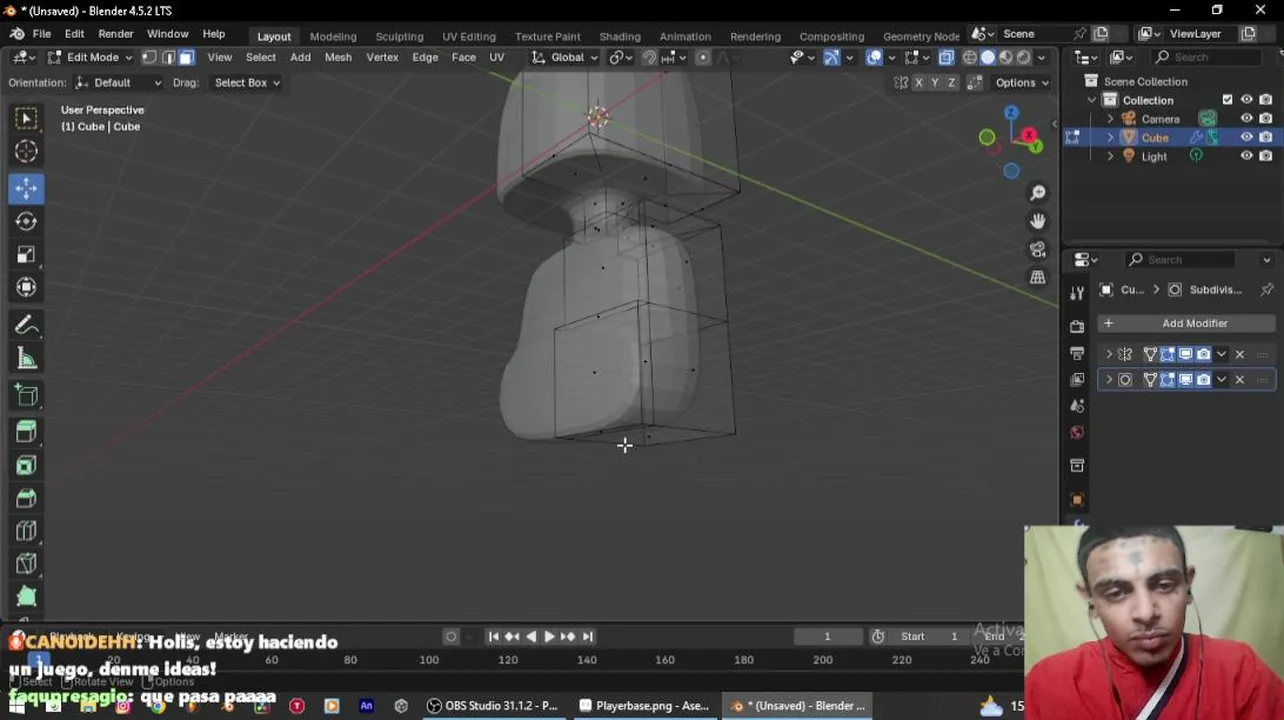Viewport: 1284px width, 720px height.
Task: Open the Object properties tab
Action: 1077,499
